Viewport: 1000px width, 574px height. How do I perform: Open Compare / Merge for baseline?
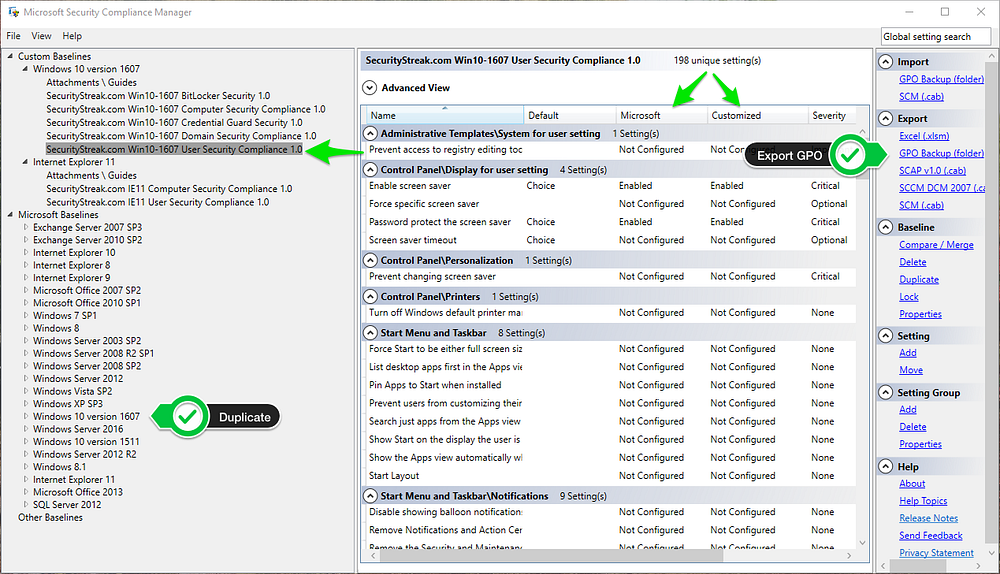click(936, 245)
